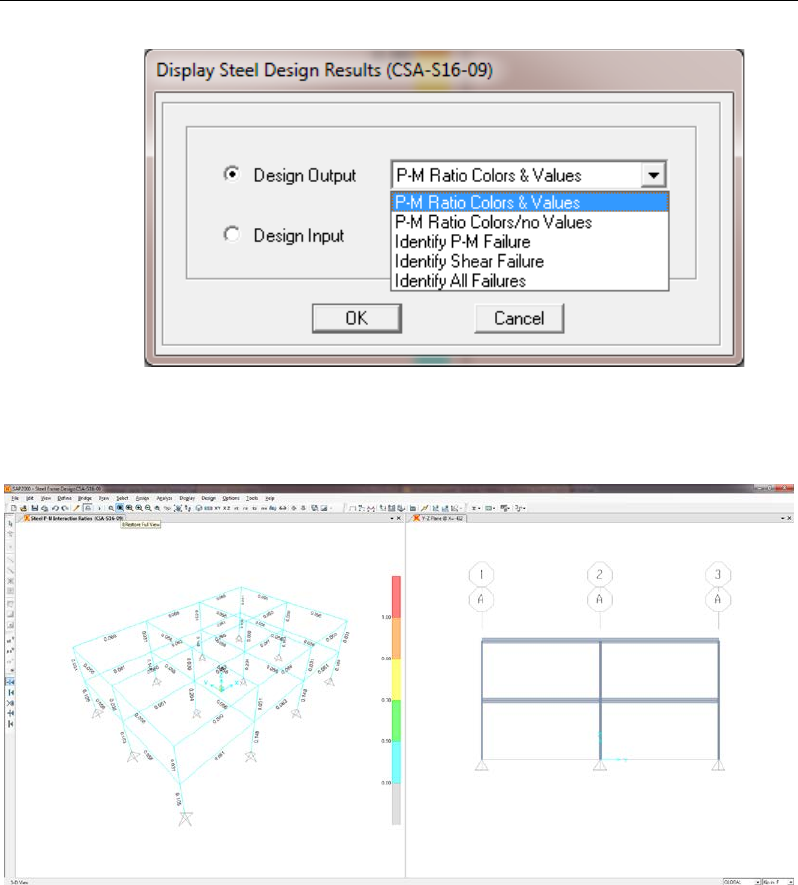798x885 pixels.
Task: Open left view pane dropdown arrow
Action: click(x=392, y=518)
